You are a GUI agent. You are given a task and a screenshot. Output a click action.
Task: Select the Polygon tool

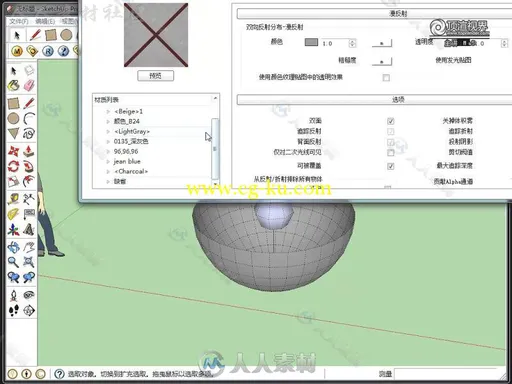tap(14, 134)
